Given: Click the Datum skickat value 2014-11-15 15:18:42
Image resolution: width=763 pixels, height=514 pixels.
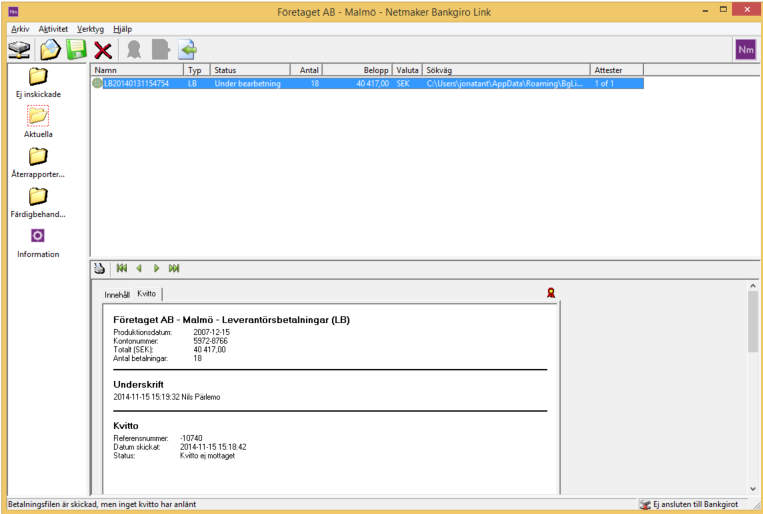Looking at the screenshot, I should point(213,447).
